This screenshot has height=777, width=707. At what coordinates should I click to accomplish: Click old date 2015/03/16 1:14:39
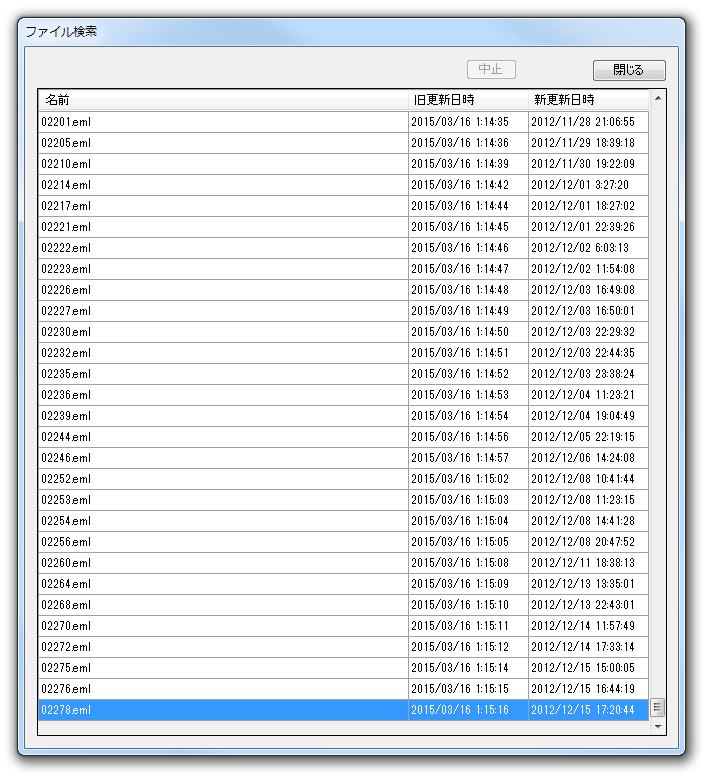(460, 164)
